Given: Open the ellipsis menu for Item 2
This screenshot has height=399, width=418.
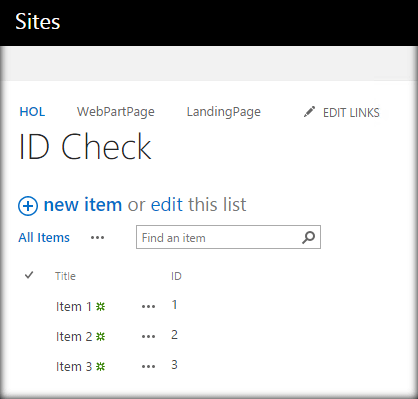Looking at the screenshot, I should tap(148, 337).
